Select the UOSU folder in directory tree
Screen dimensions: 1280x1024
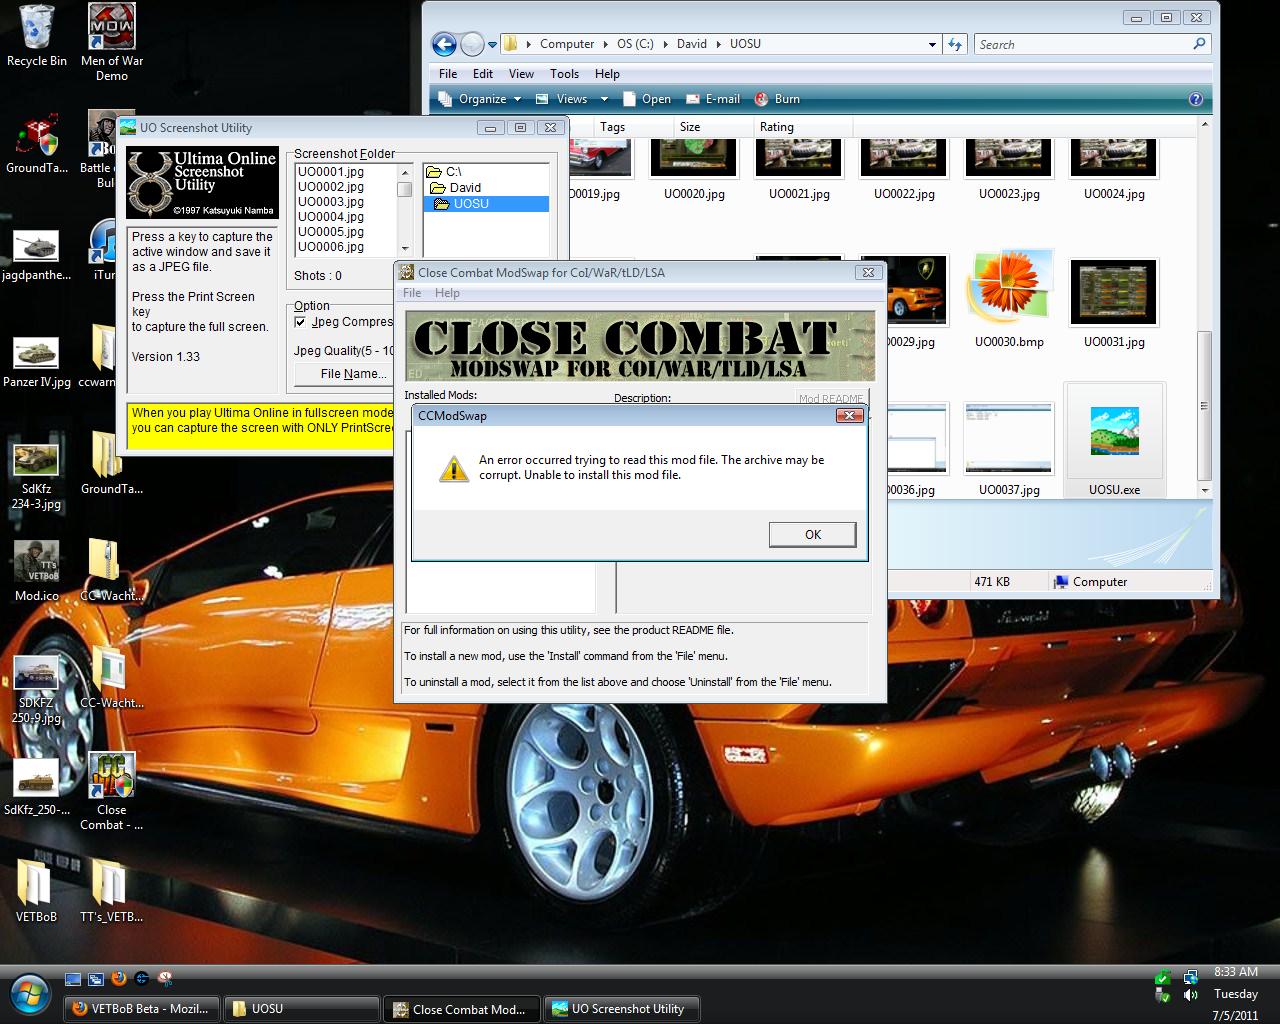click(x=486, y=204)
